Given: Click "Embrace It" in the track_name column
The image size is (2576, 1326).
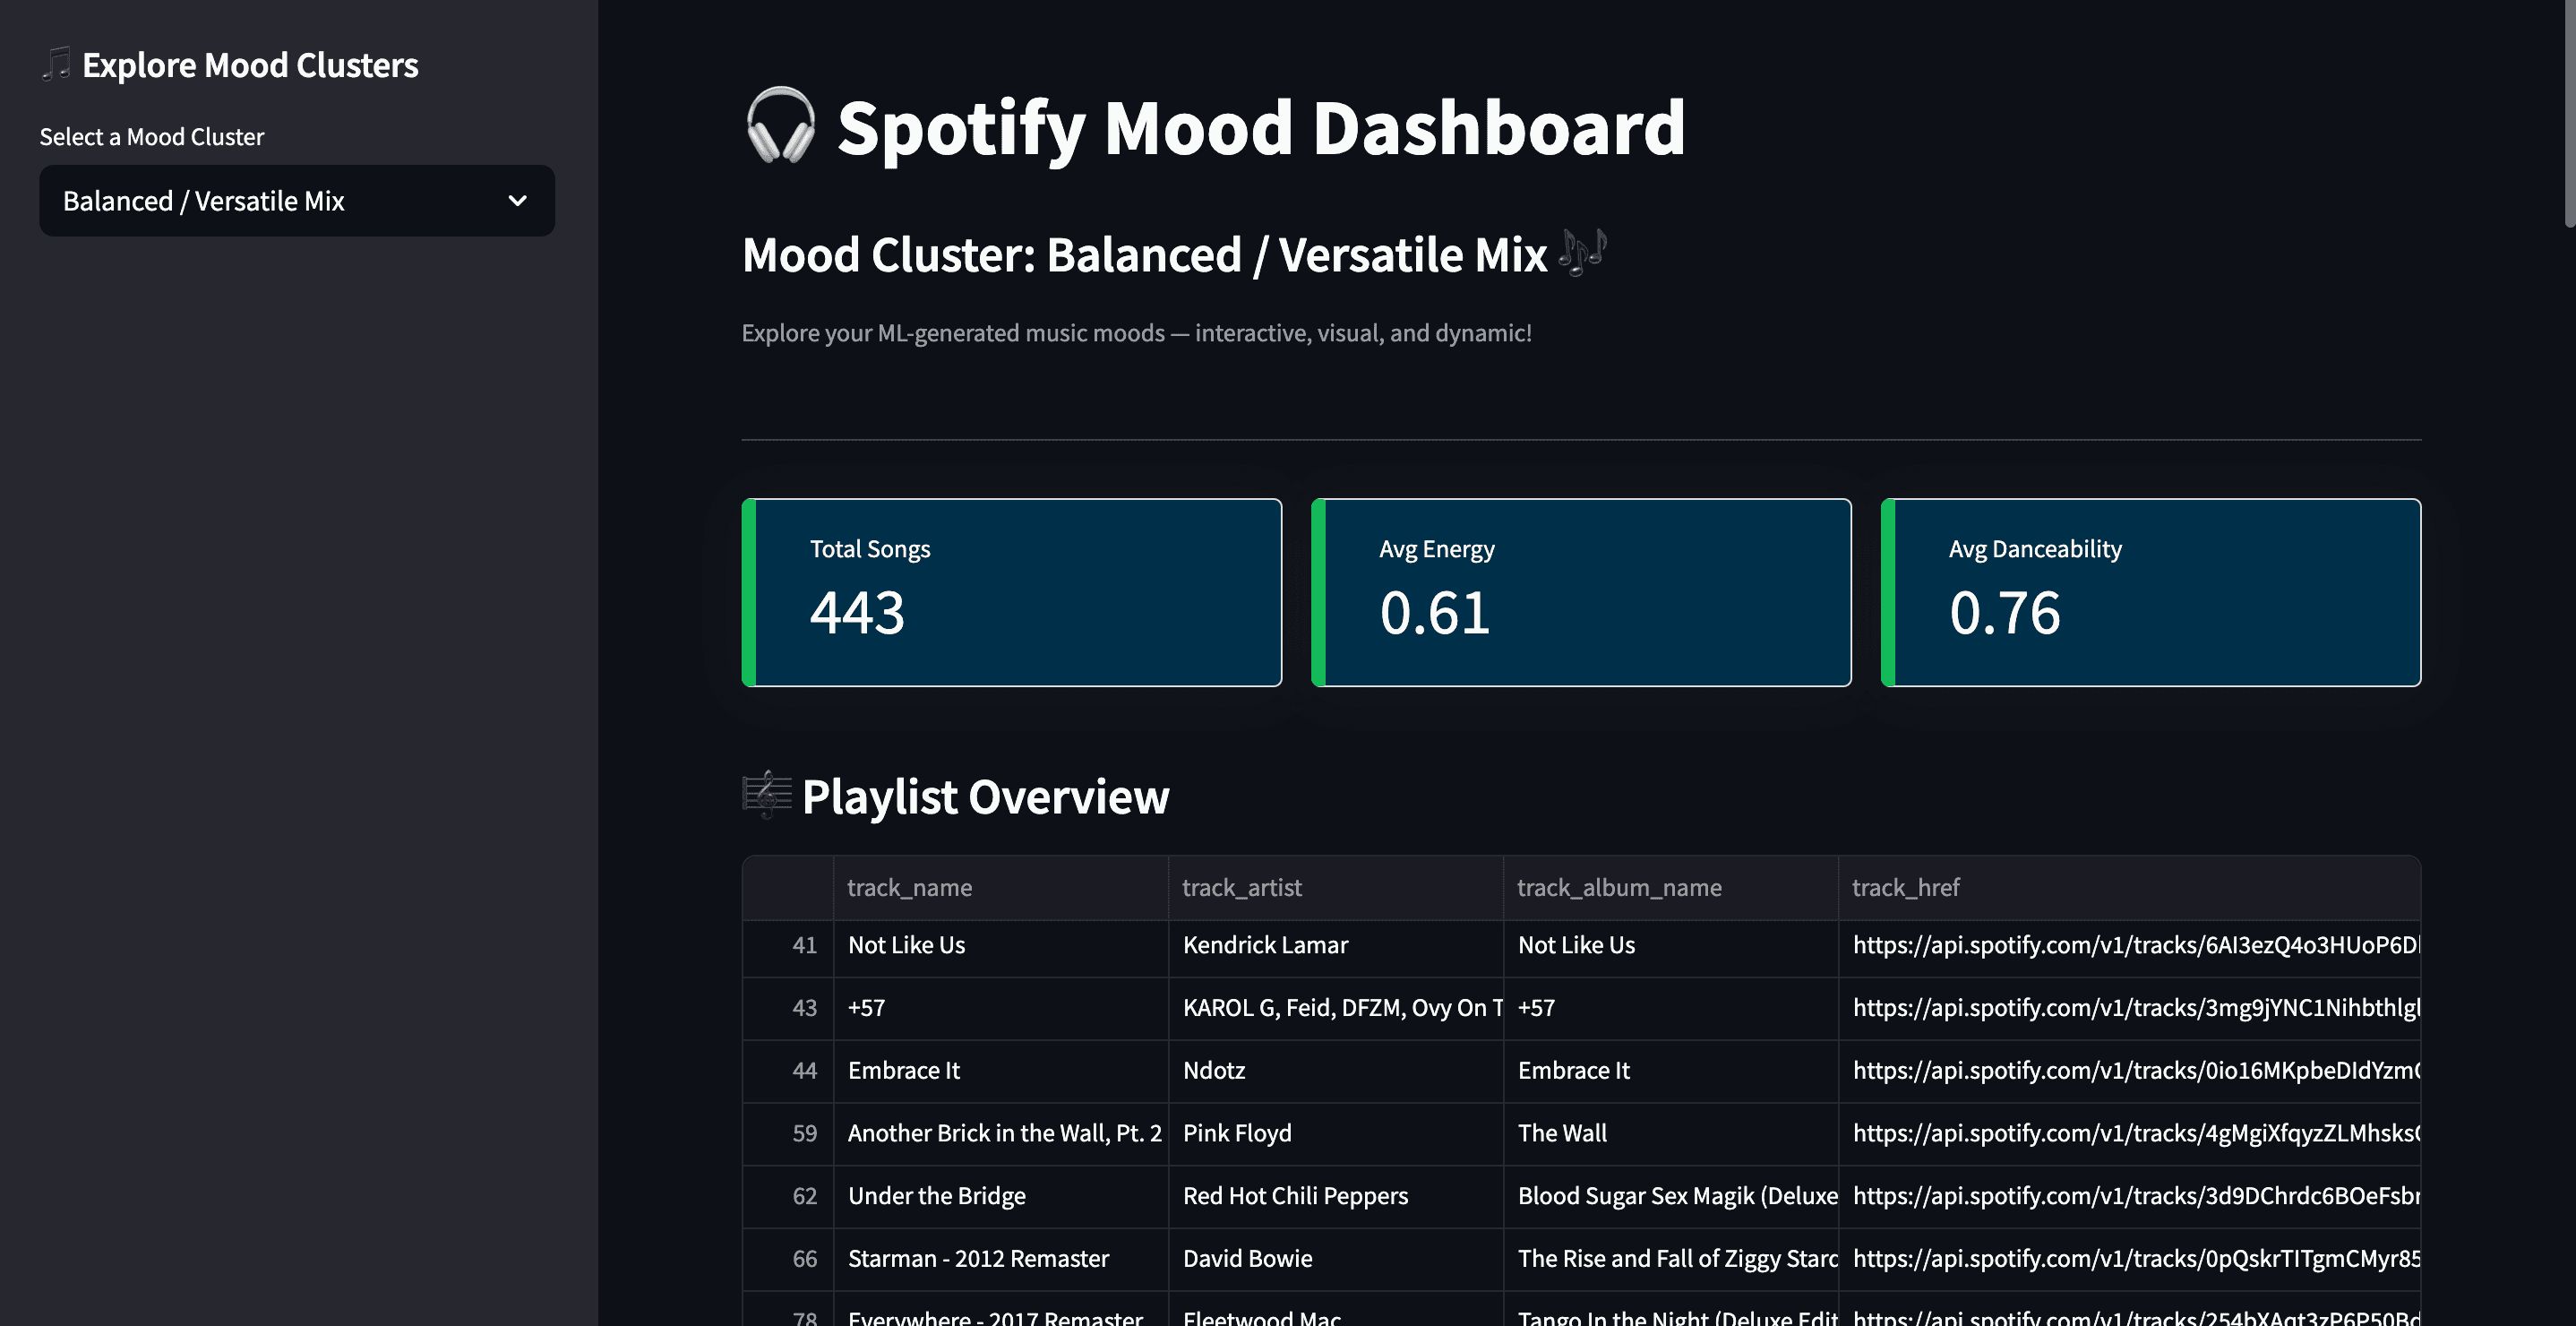Looking at the screenshot, I should [x=1001, y=1071].
